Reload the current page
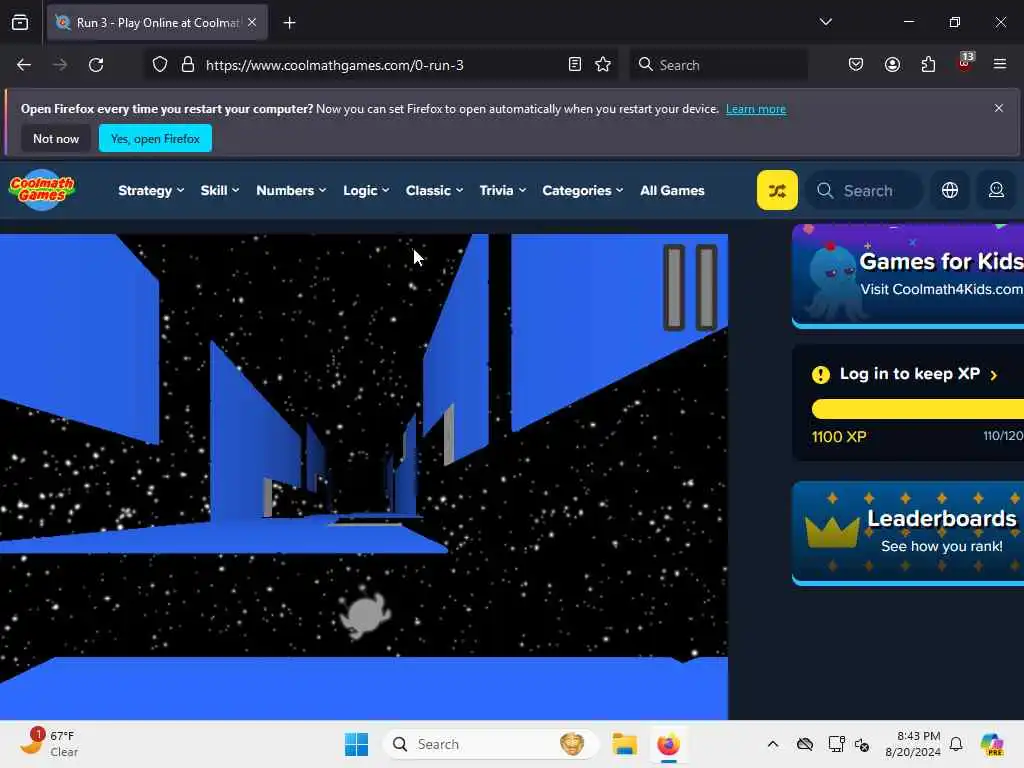The height and width of the screenshot is (768, 1024). tap(96, 65)
